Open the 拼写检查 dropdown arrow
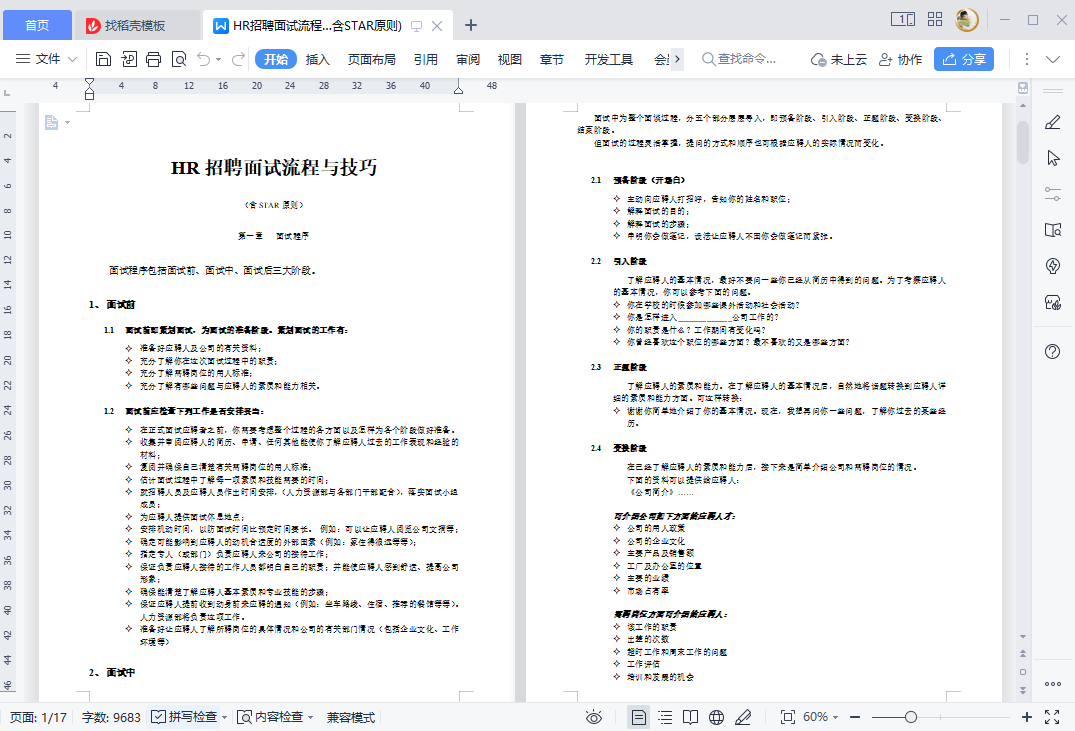1075x731 pixels. [x=224, y=717]
